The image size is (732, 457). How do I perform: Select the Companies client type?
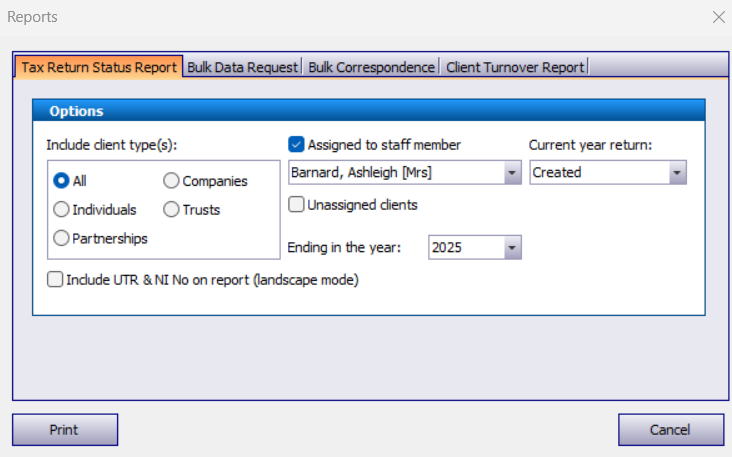click(171, 181)
